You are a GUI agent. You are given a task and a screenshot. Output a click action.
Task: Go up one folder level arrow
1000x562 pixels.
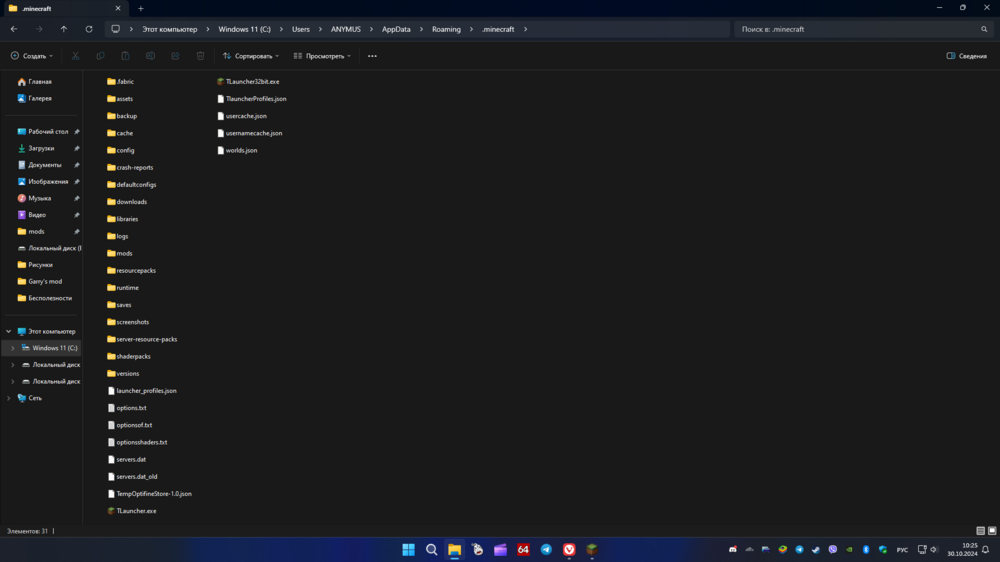click(x=64, y=29)
